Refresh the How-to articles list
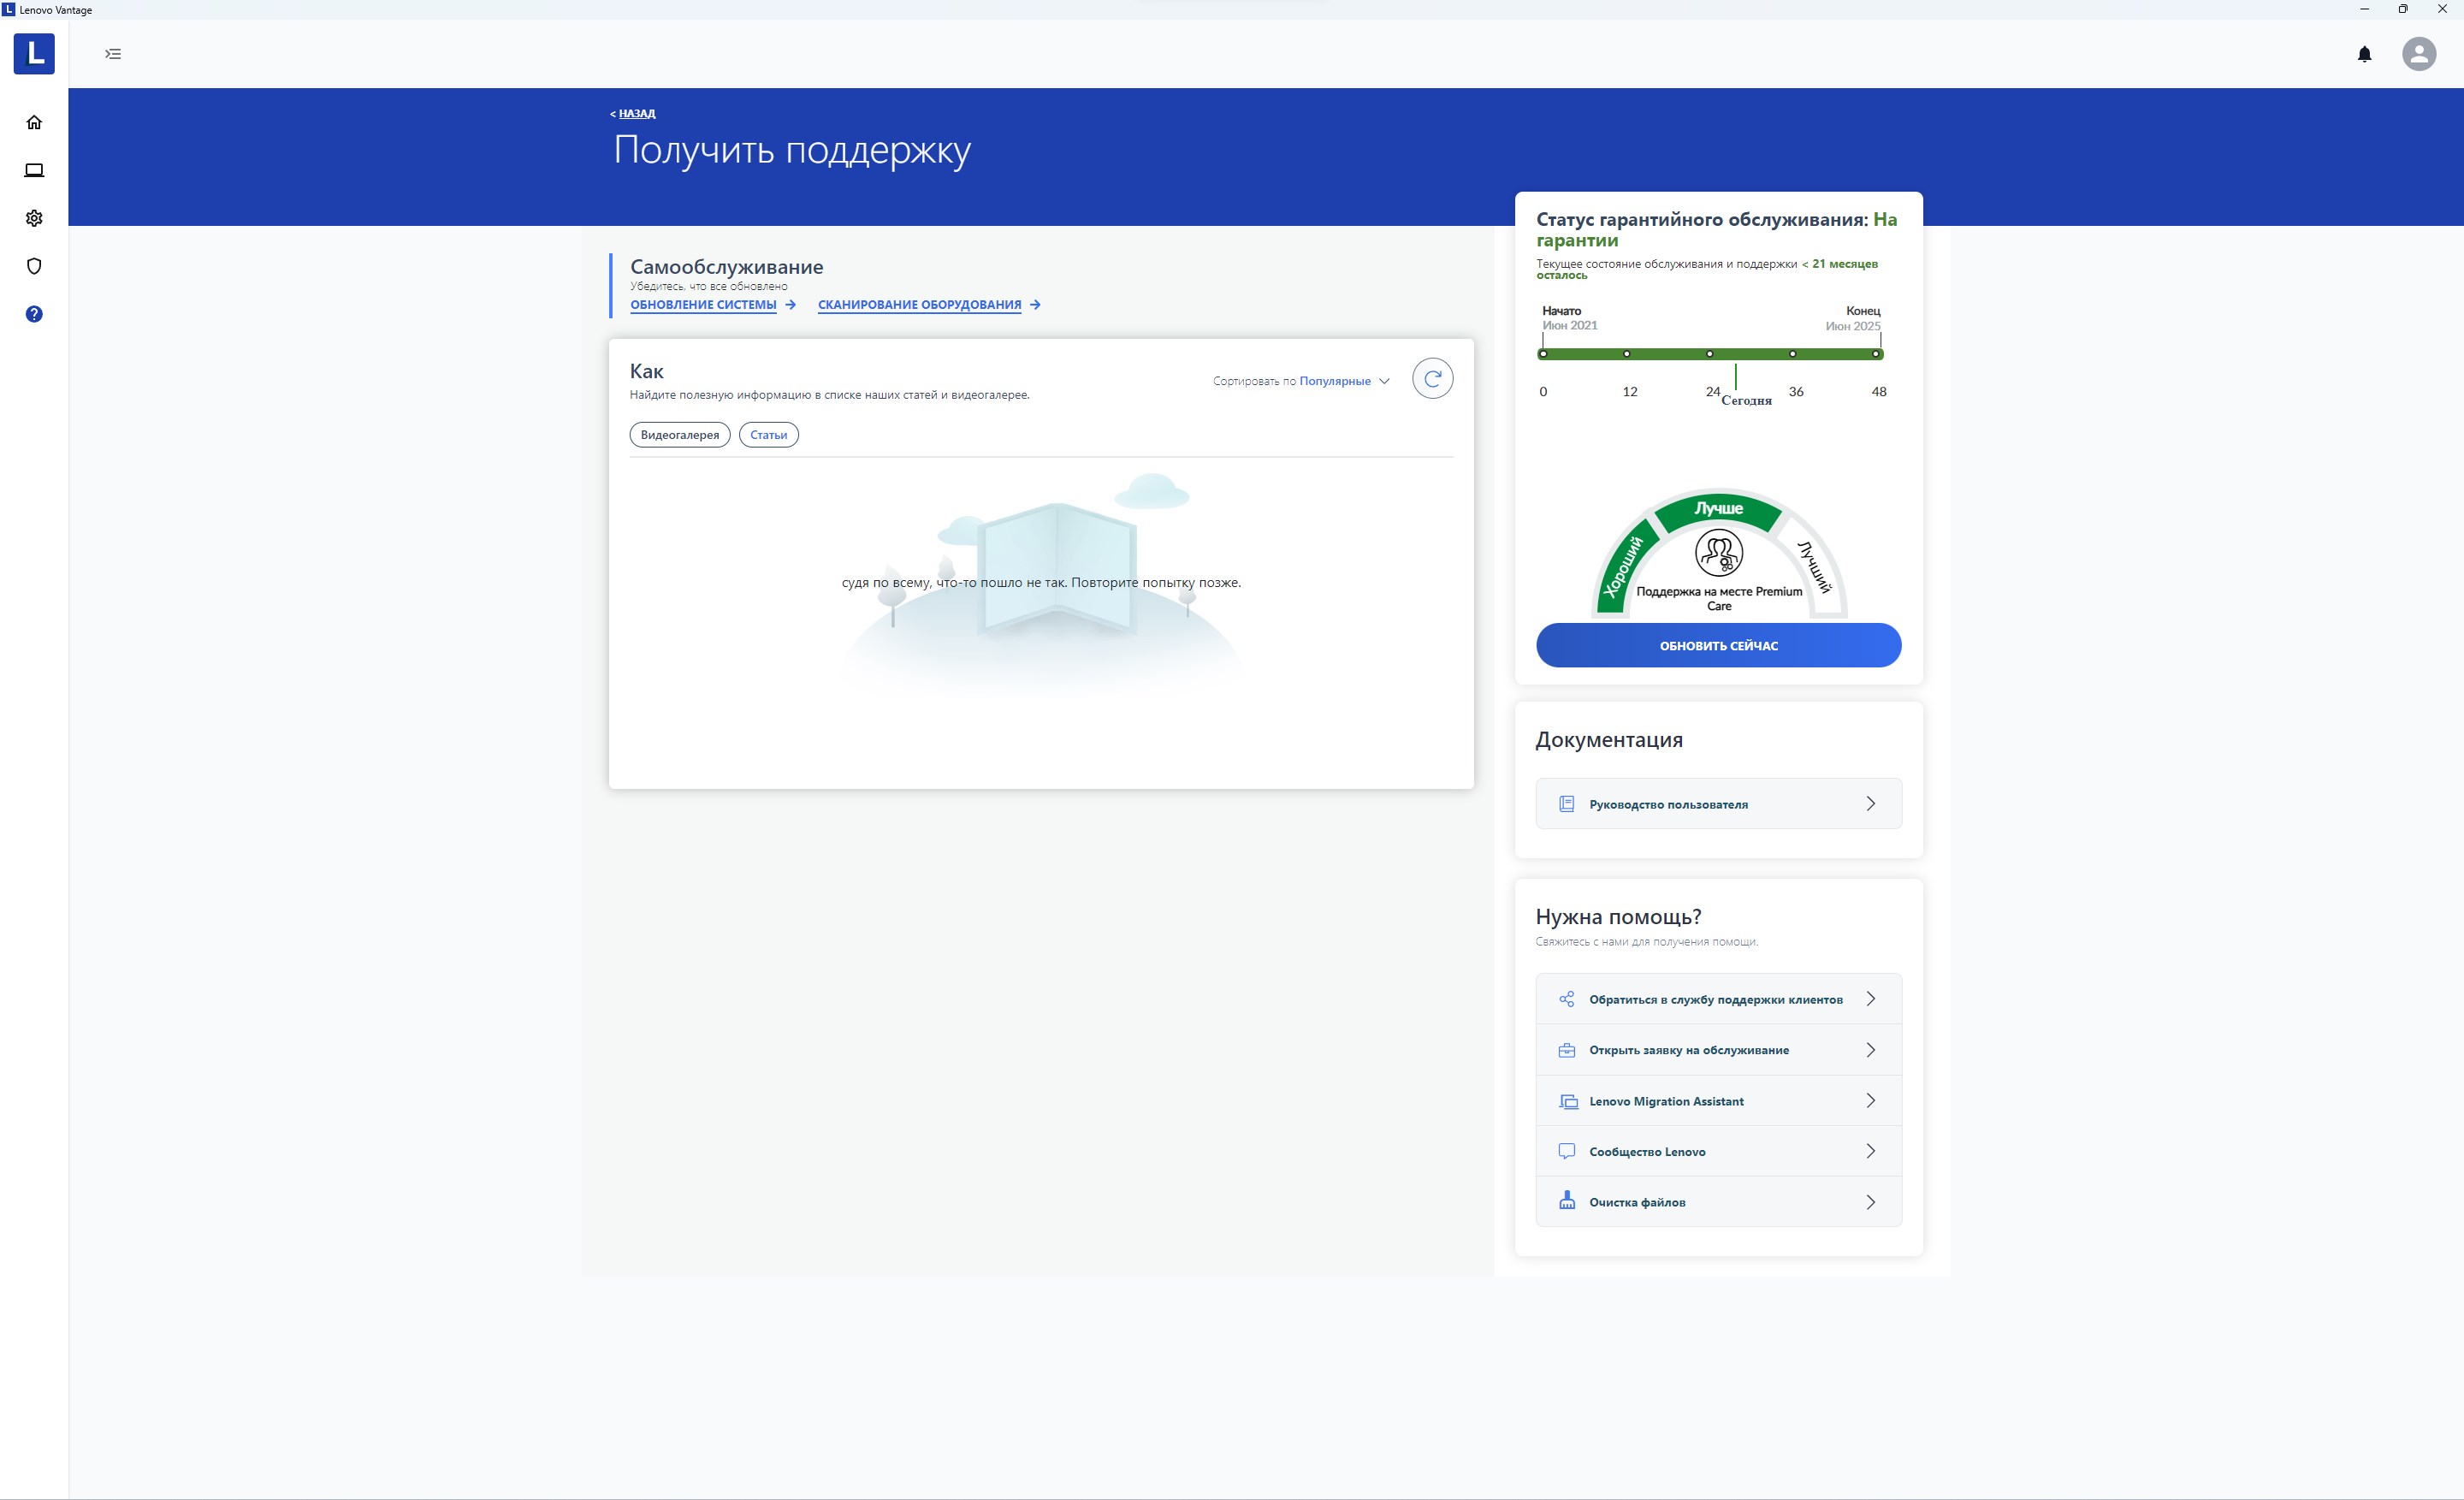 pyautogui.click(x=1432, y=378)
